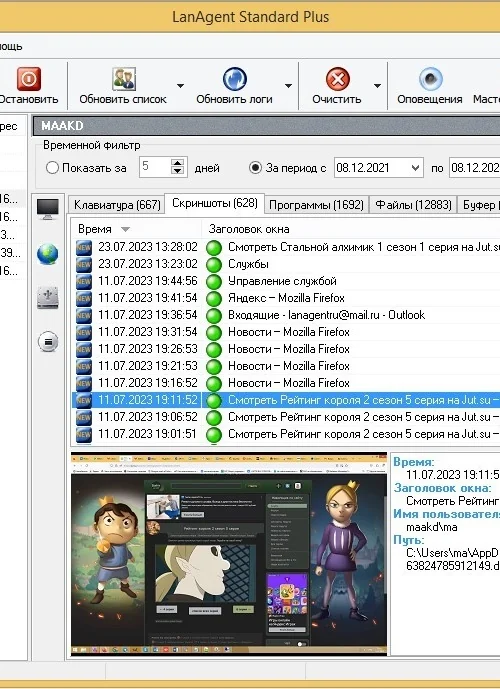Select the round list icon in side panel
The height and width of the screenshot is (689, 500).
click(x=48, y=341)
